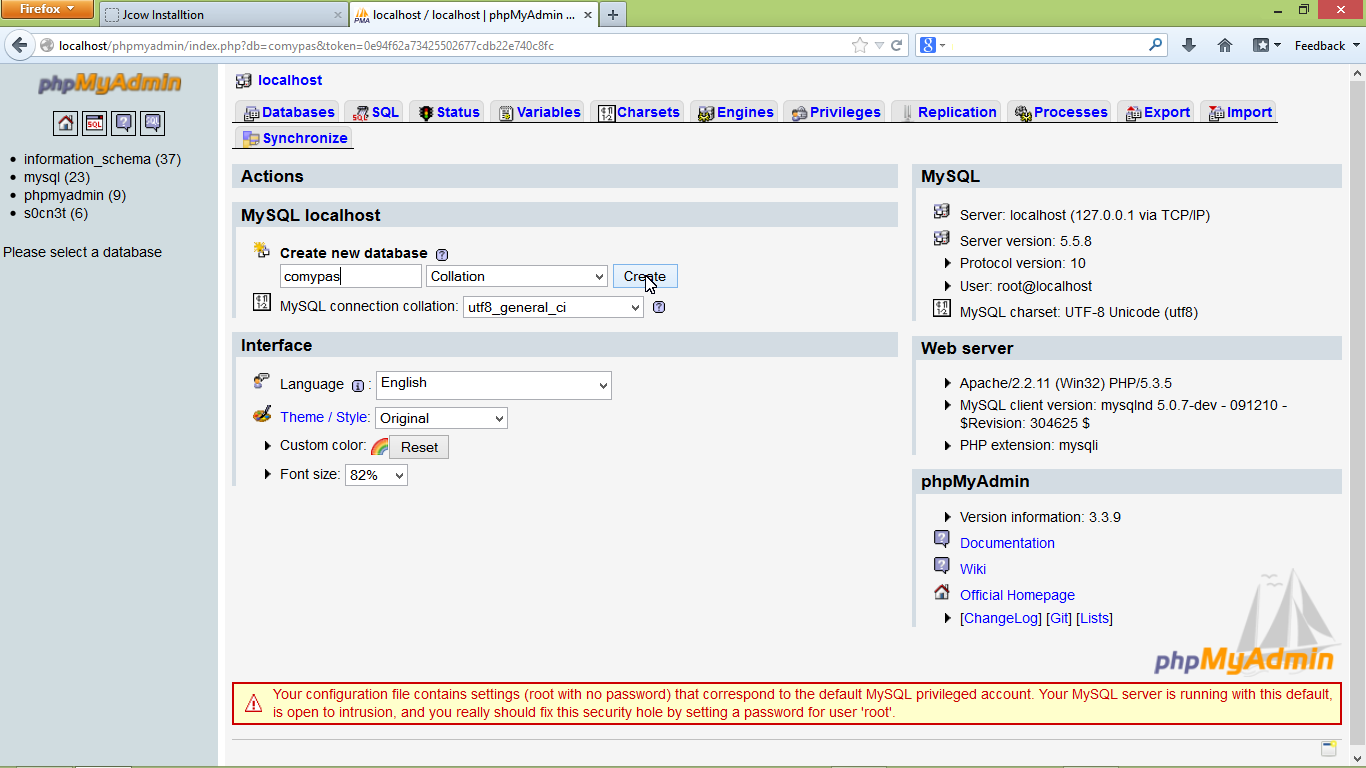Open the Import tab
Image resolution: width=1366 pixels, height=768 pixels.
[1239, 112]
